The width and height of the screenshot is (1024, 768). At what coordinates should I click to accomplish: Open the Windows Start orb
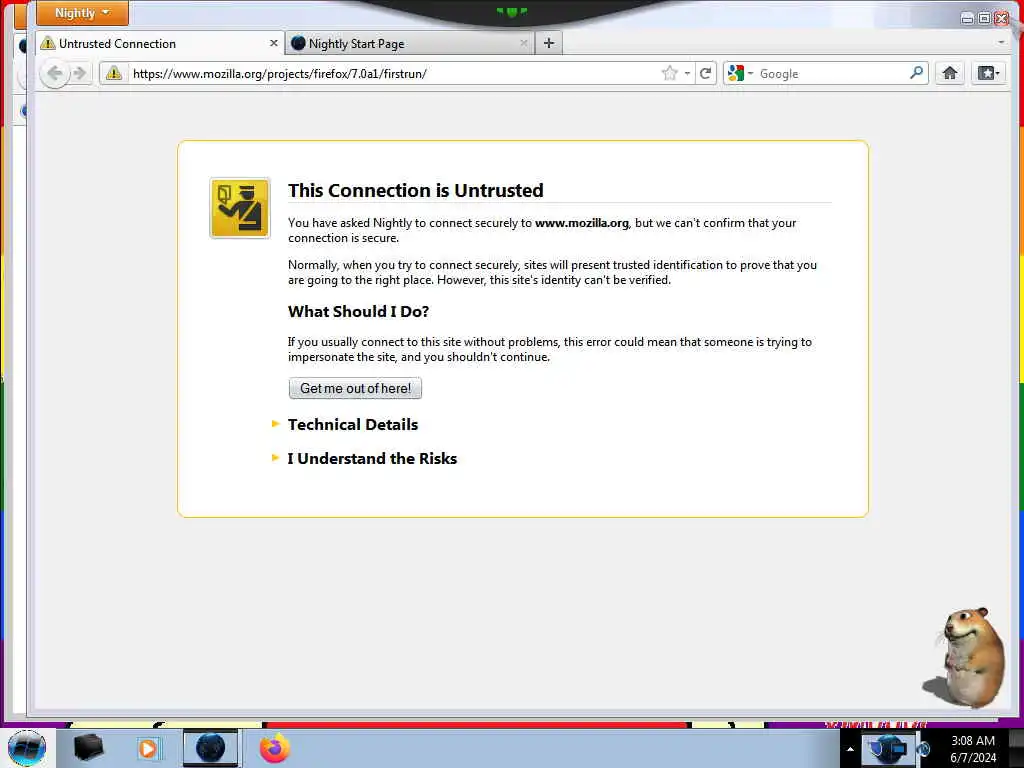(x=27, y=748)
